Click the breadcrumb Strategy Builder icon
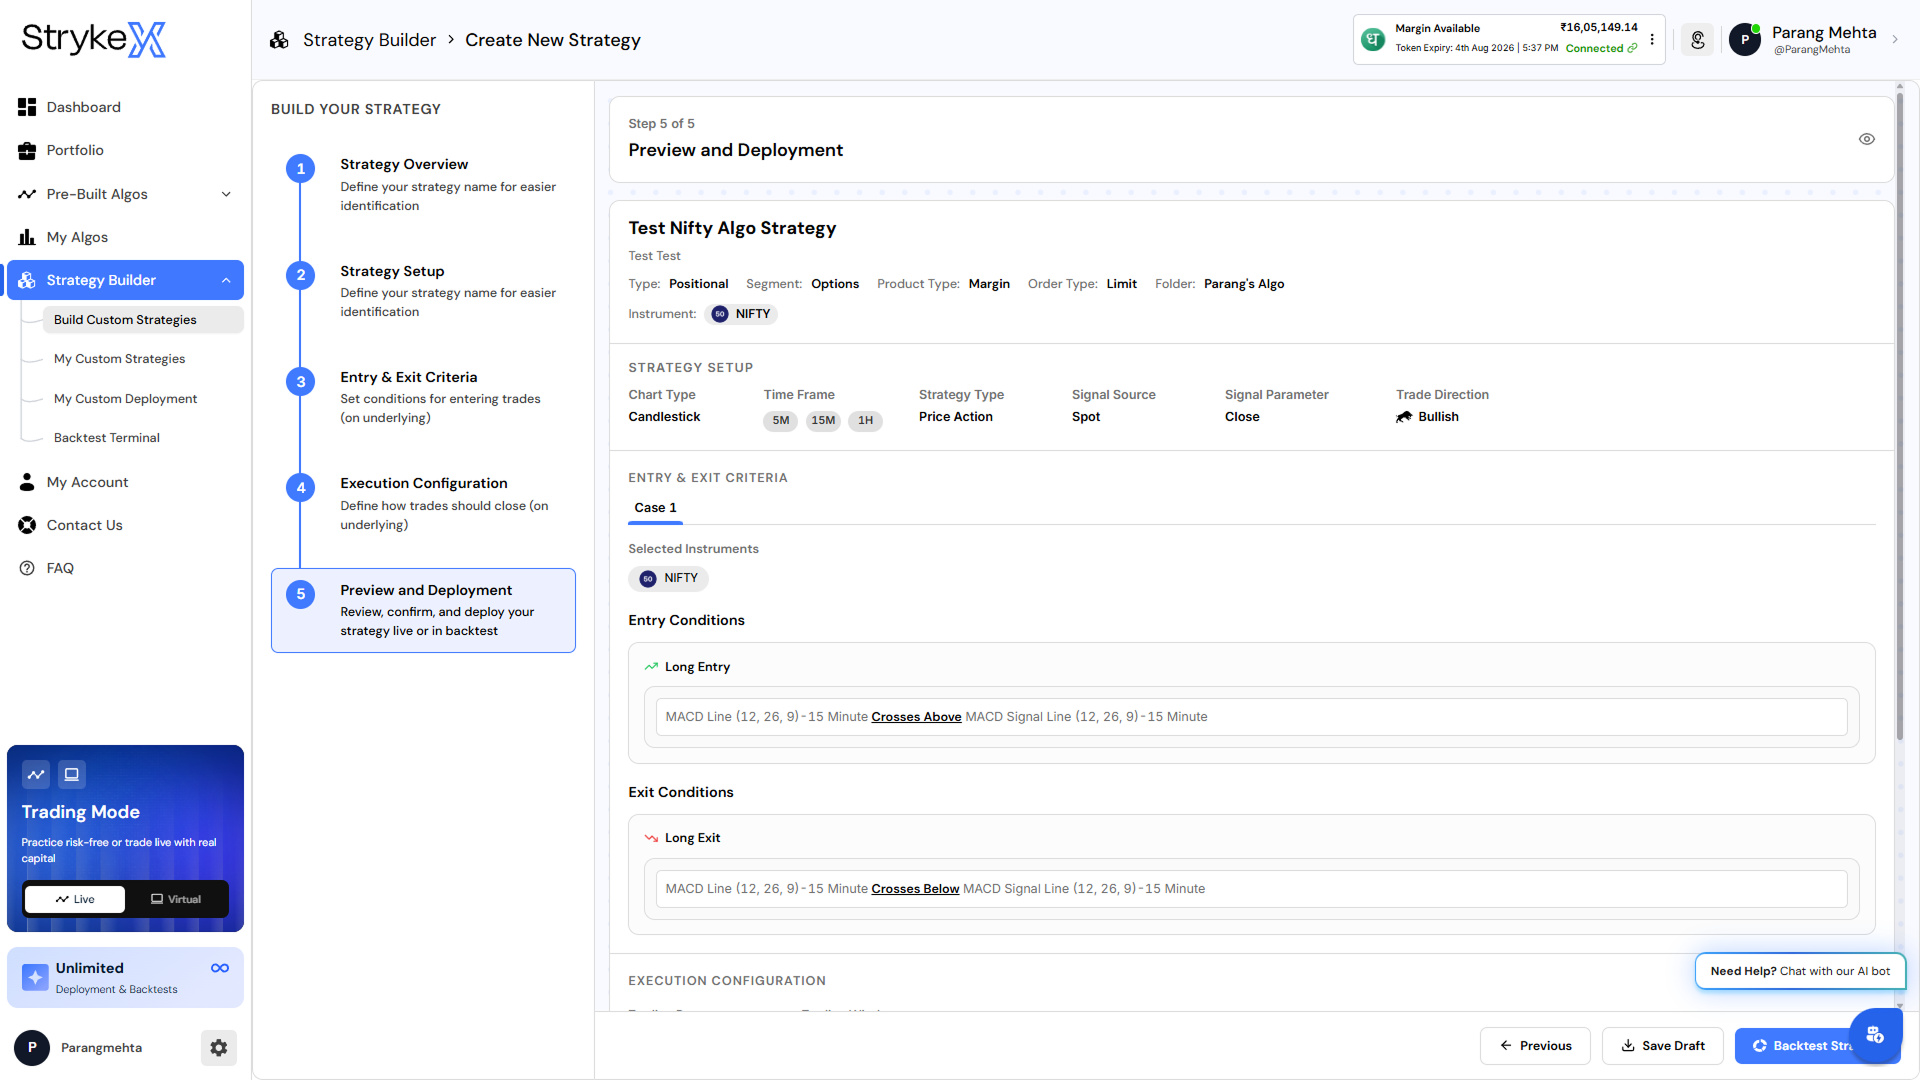1920x1080 pixels. [279, 40]
